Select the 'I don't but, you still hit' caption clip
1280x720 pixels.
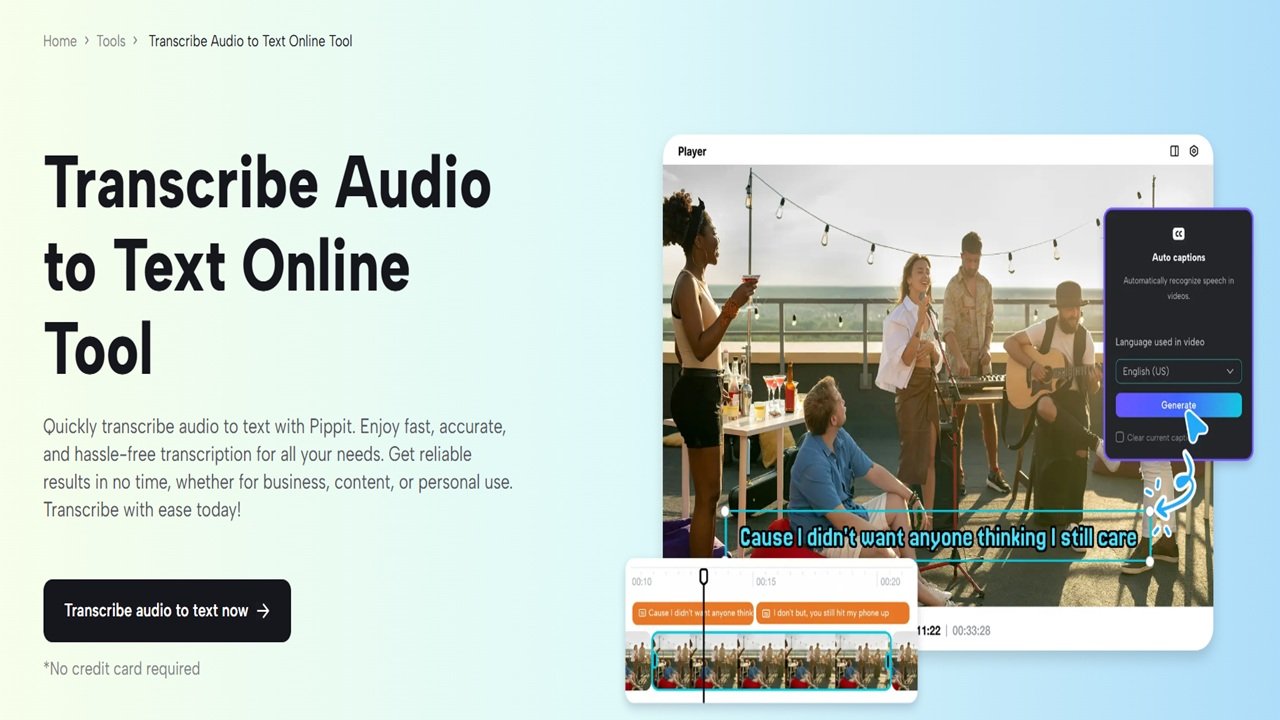click(833, 613)
